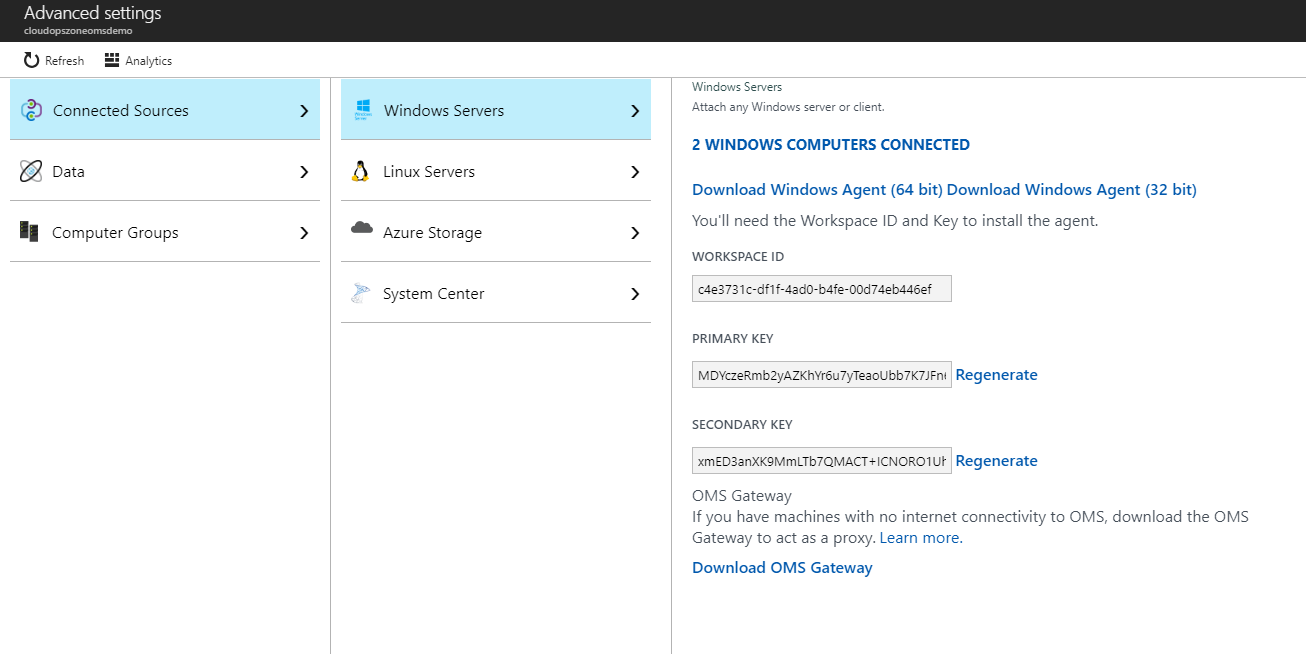The image size is (1306, 654).
Task: Click the Advanced settings title
Action: point(93,13)
